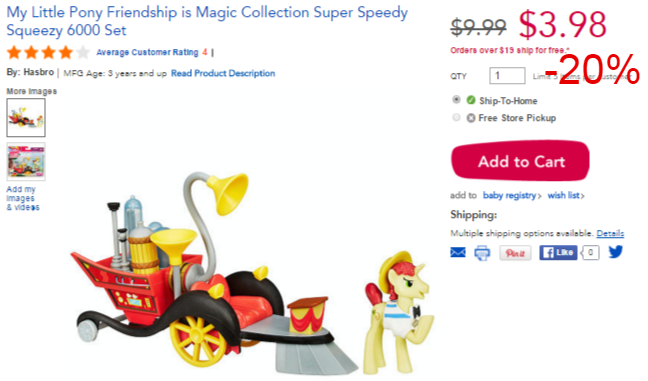
Task: Click the Pinterest Pin it button
Action: tap(515, 253)
